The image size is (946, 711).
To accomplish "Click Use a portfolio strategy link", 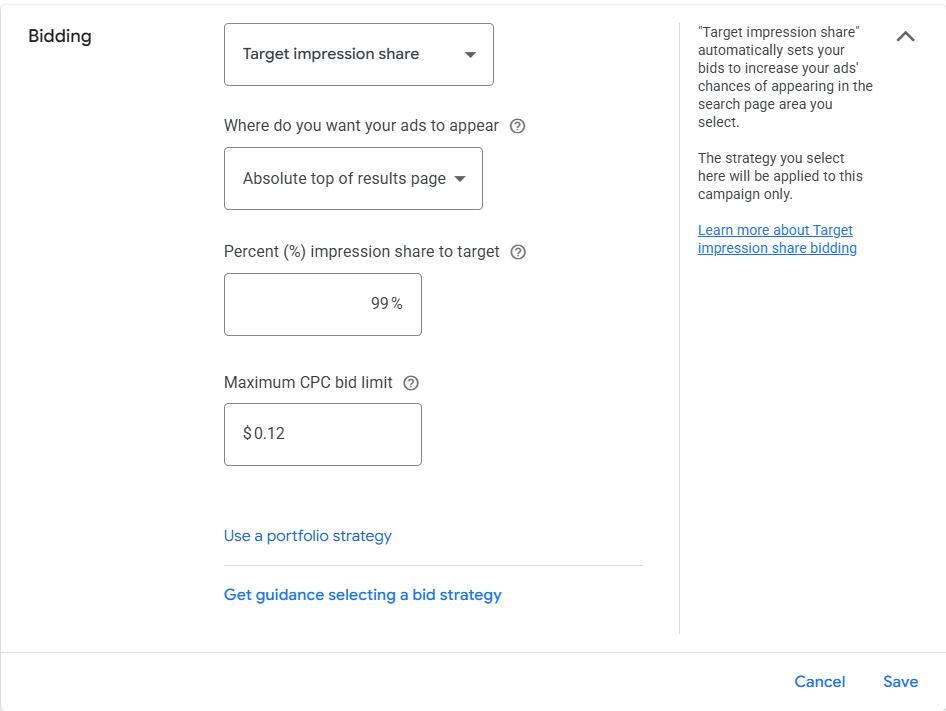I will [308, 536].
